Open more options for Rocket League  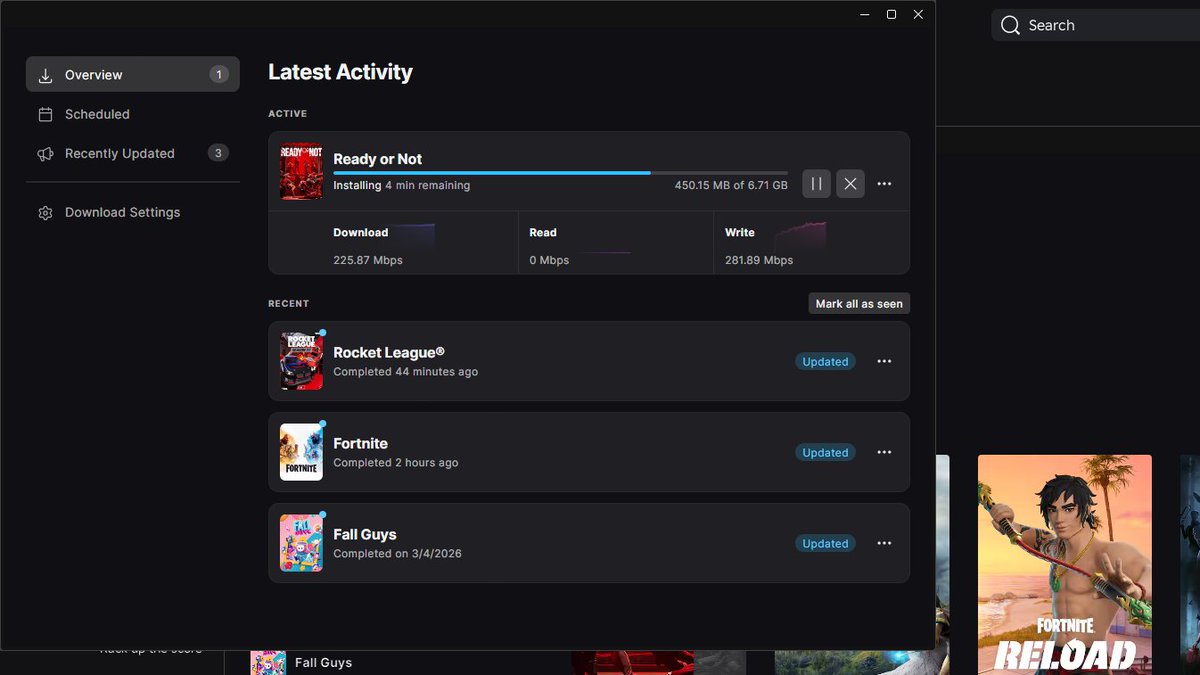pos(884,361)
